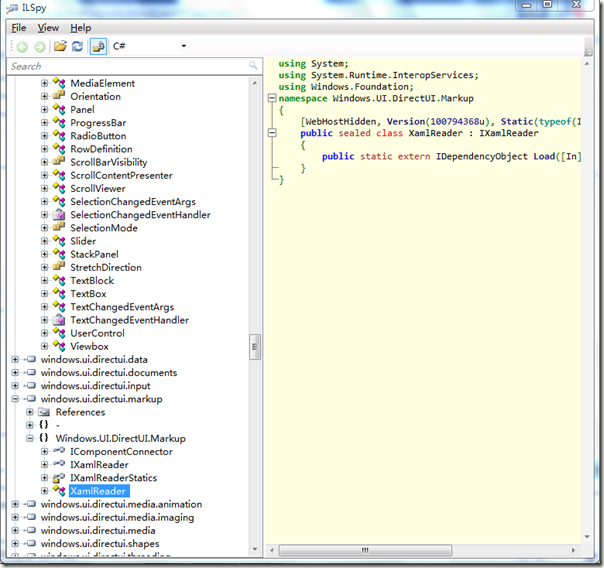Click the search magnifier icon
This screenshot has width=604, height=568.
click(x=253, y=65)
